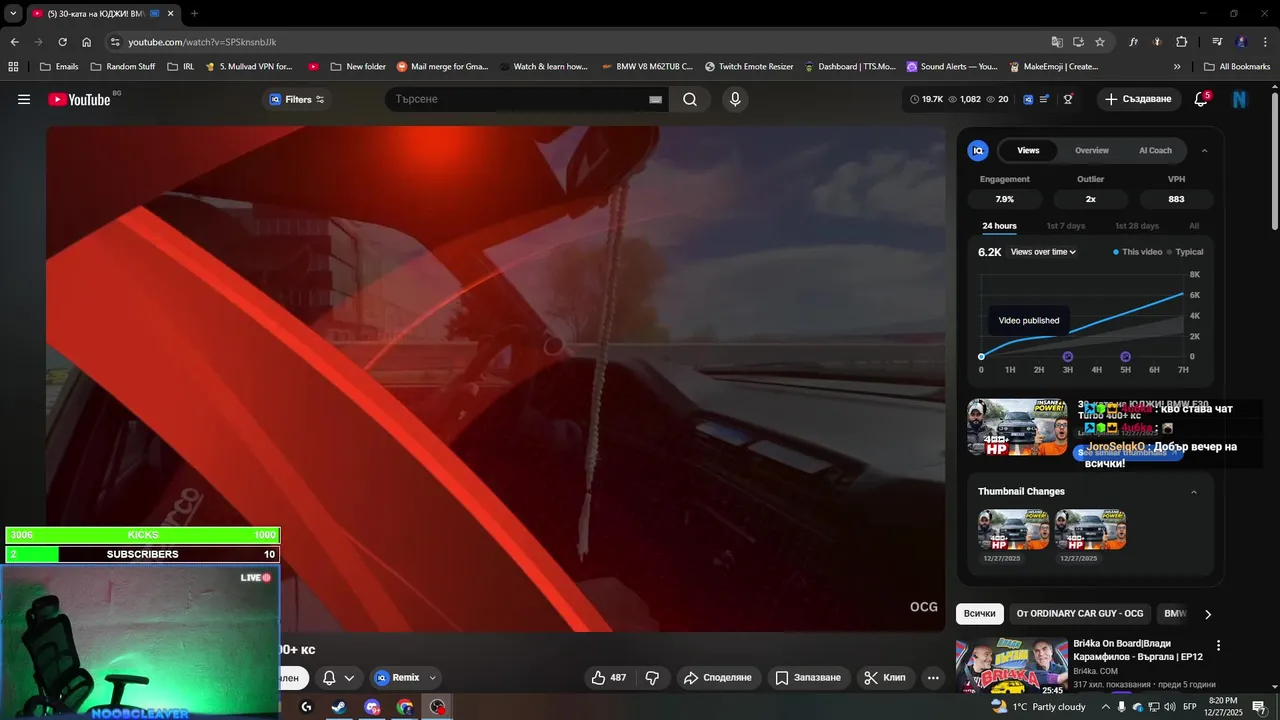Select the 1st 28 days range
This screenshot has width=1280, height=720.
point(1137,226)
